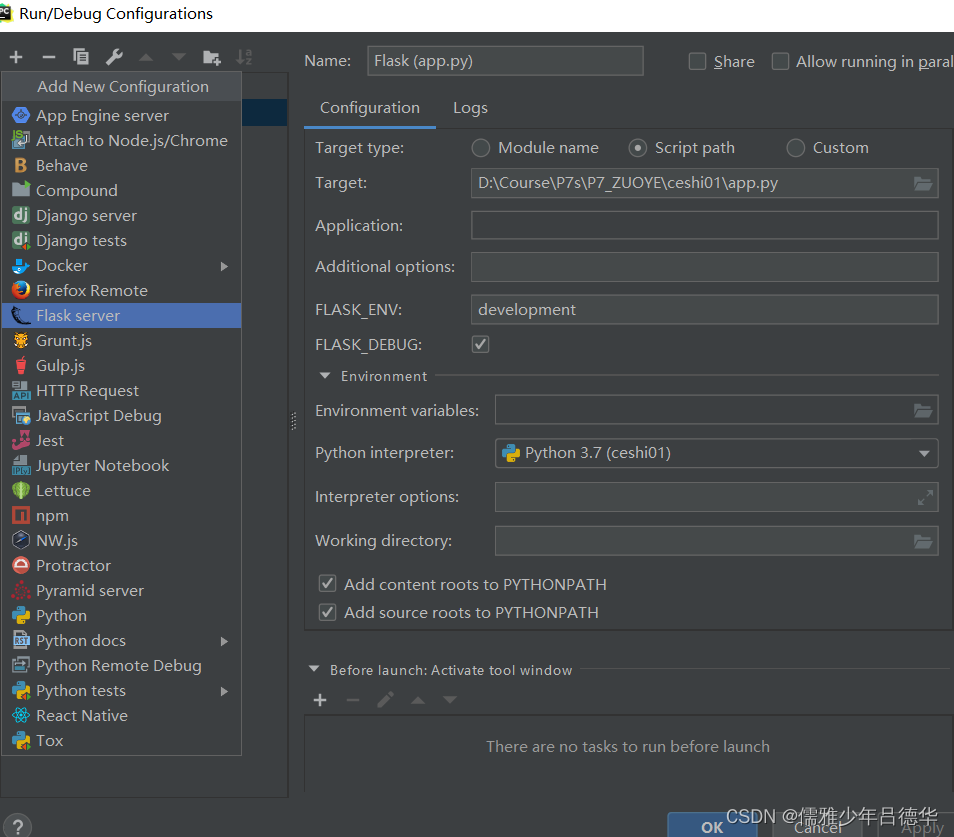This screenshot has width=954, height=837.
Task: Click the Name input field
Action: [x=506, y=61]
